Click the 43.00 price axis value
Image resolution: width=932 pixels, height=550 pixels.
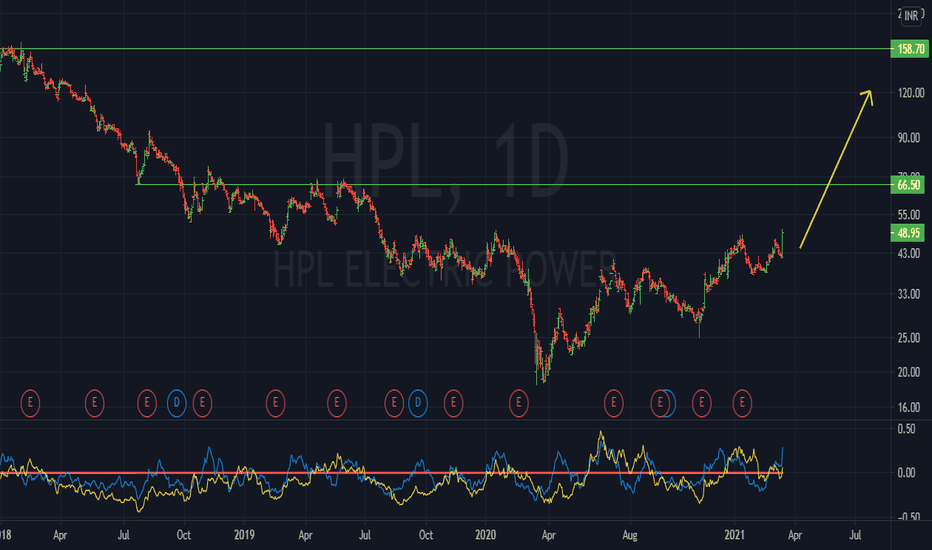pyautogui.click(x=909, y=253)
